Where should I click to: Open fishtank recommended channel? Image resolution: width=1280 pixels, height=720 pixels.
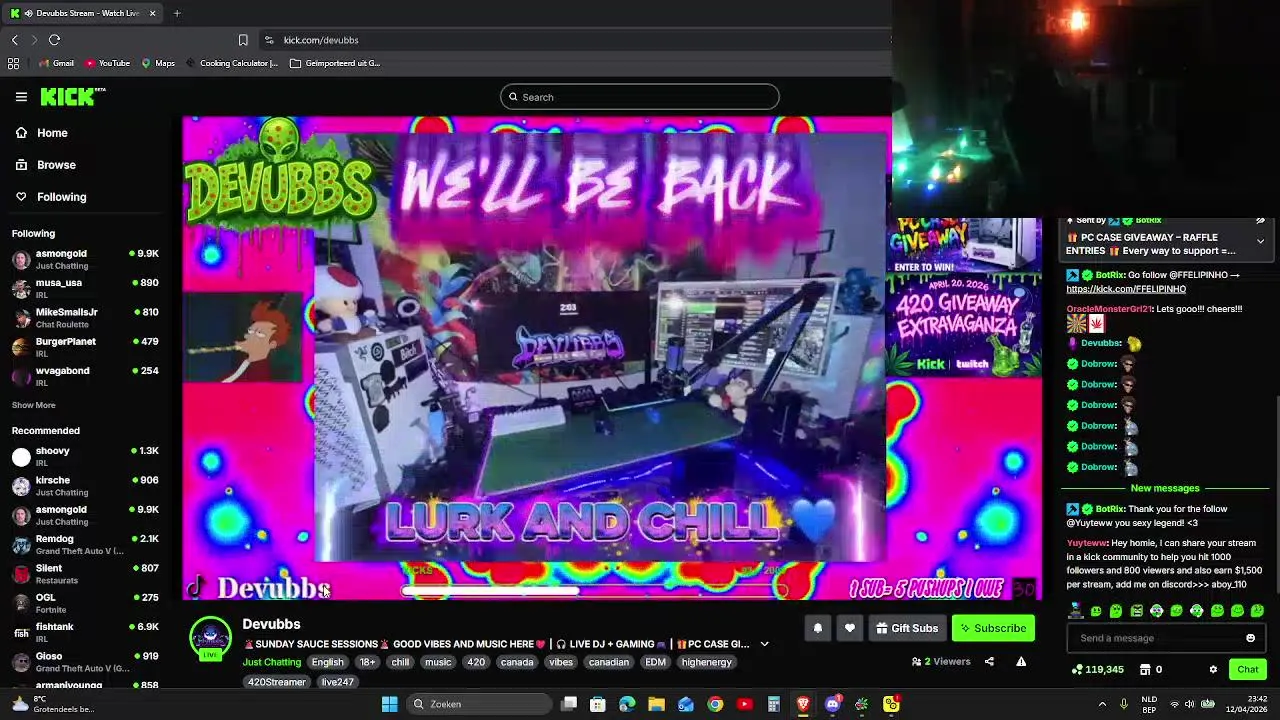[86, 632]
